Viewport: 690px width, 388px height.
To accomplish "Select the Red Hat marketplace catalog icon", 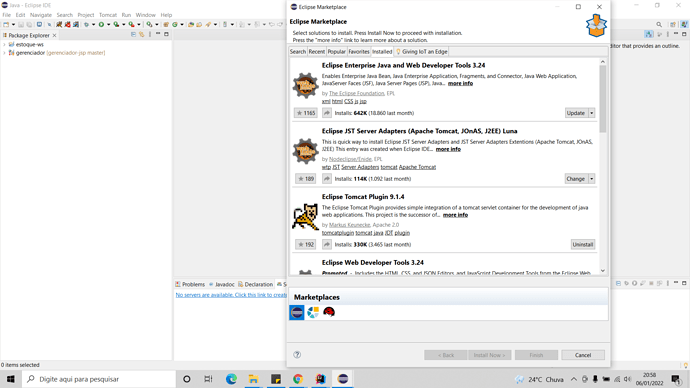I will tap(329, 312).
